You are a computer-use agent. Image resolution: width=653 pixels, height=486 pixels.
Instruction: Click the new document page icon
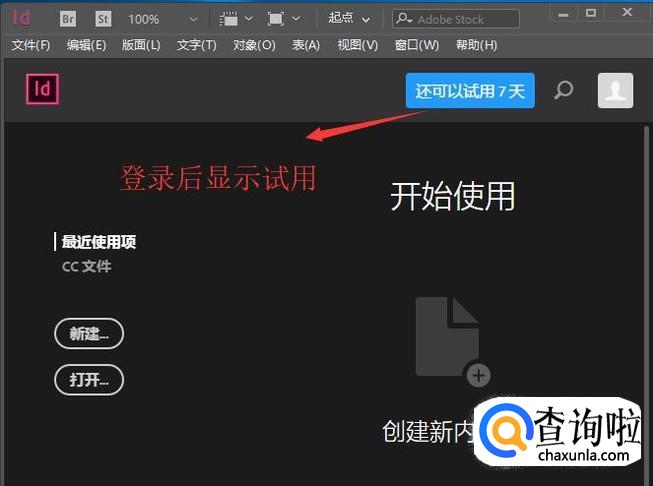click(x=453, y=341)
